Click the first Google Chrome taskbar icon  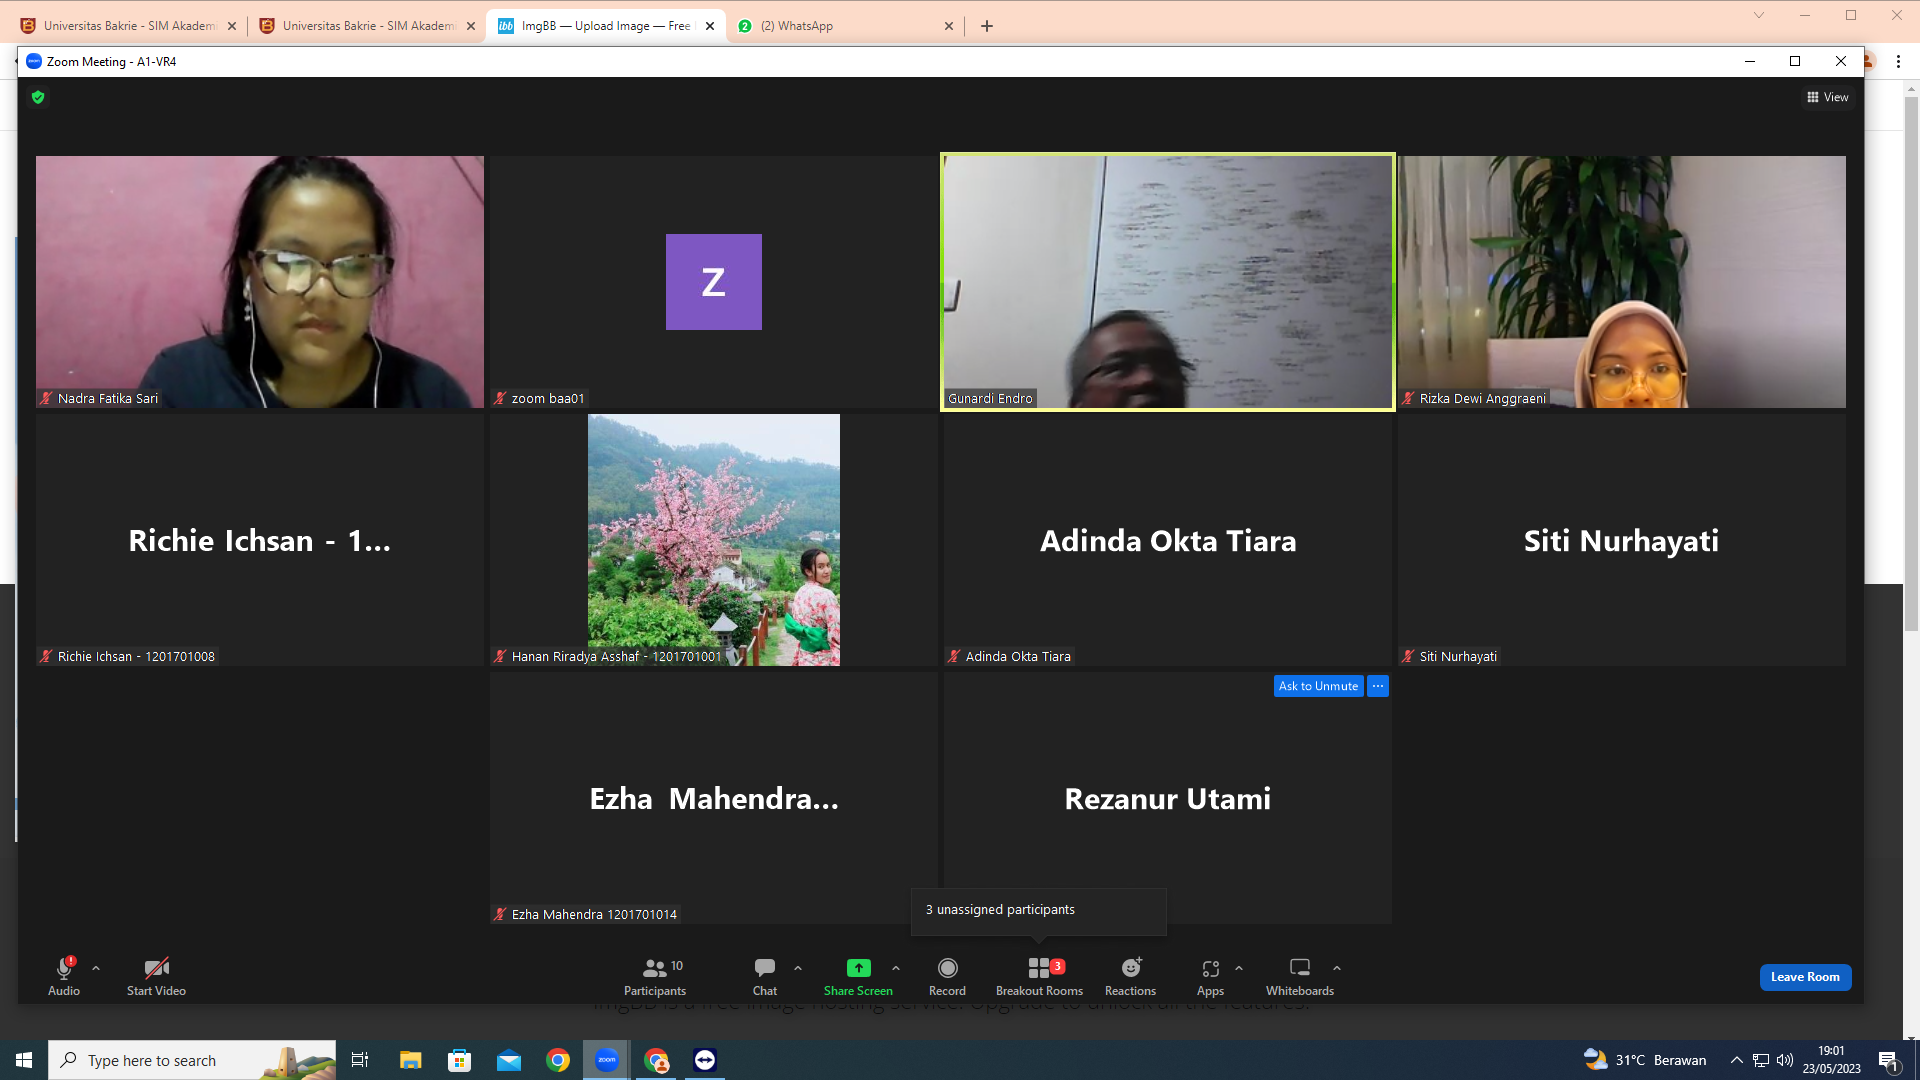558,1060
